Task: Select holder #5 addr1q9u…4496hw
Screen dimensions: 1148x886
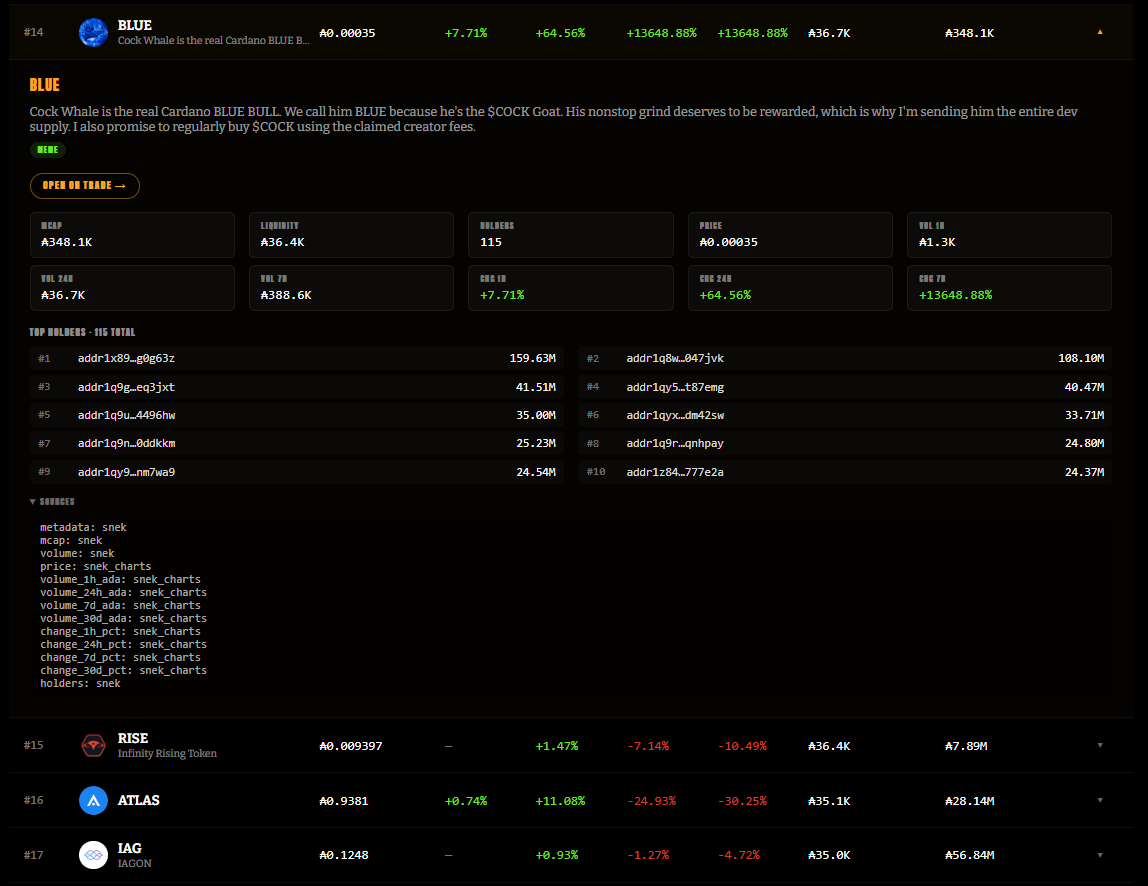Action: pyautogui.click(x=297, y=415)
